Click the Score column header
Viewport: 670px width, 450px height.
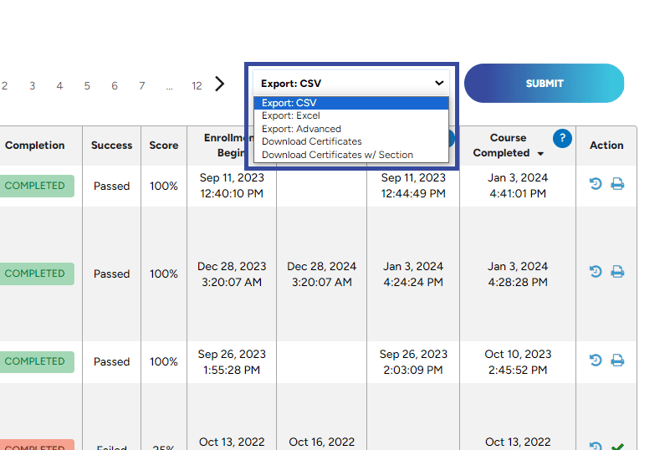tap(164, 146)
